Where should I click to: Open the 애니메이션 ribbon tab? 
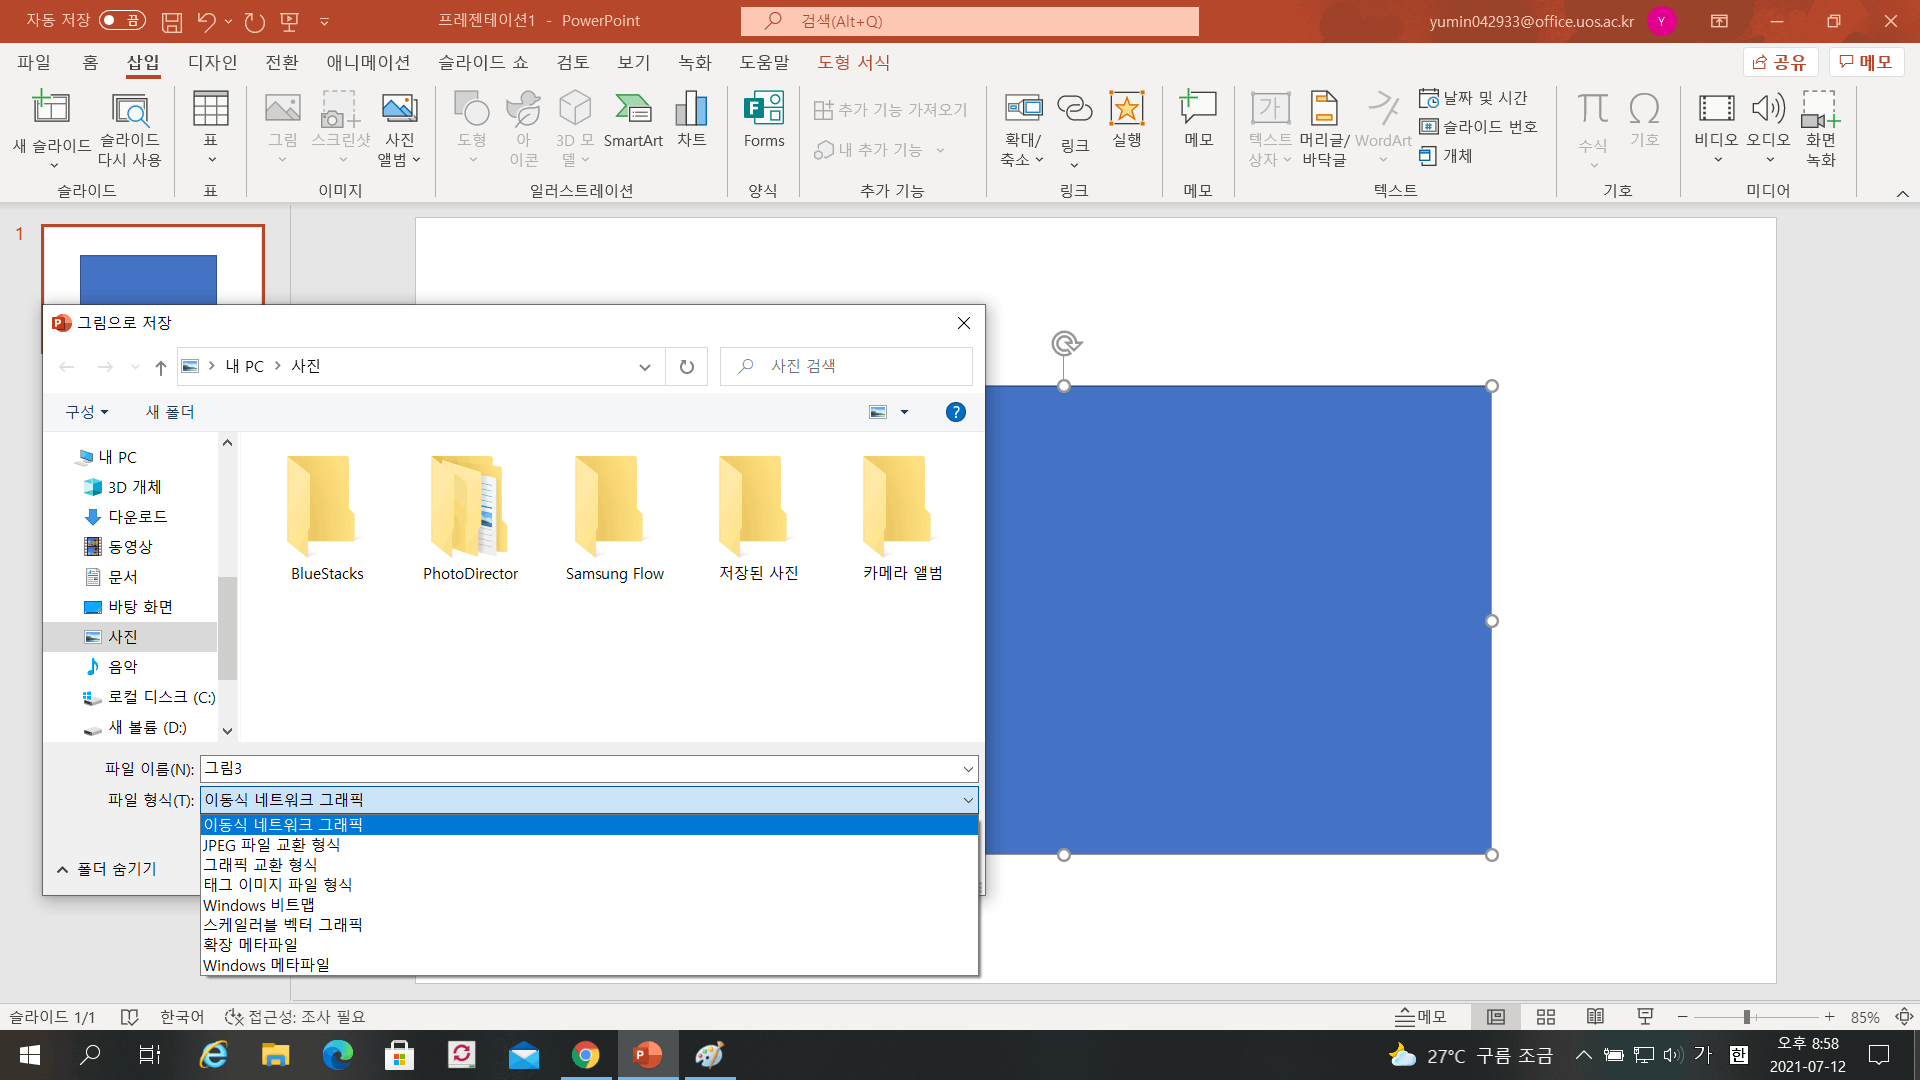(368, 62)
